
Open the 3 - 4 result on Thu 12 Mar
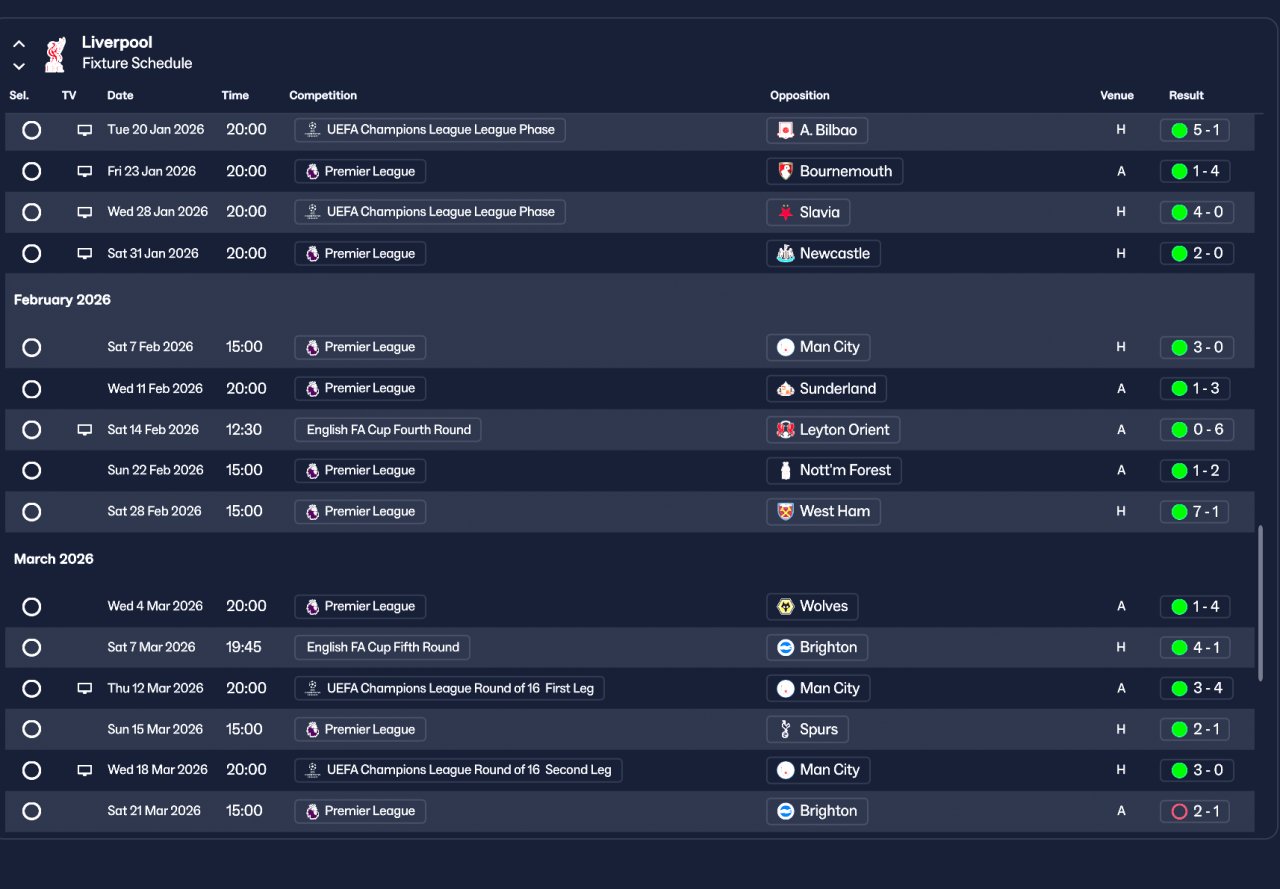[1197, 688]
